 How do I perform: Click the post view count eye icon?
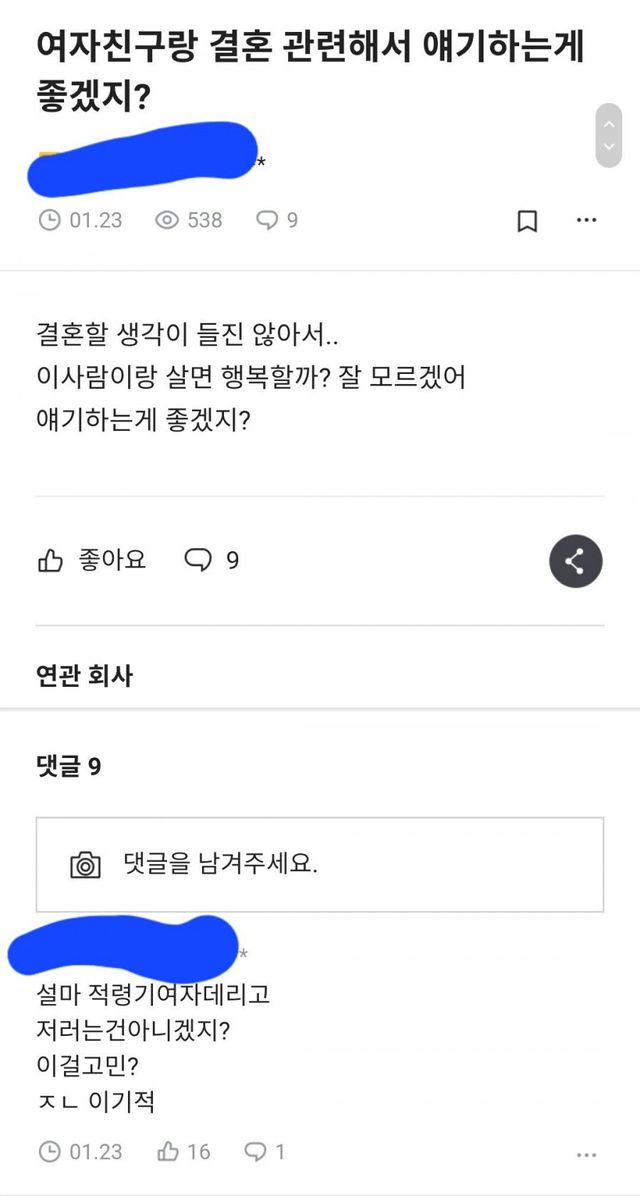point(167,220)
